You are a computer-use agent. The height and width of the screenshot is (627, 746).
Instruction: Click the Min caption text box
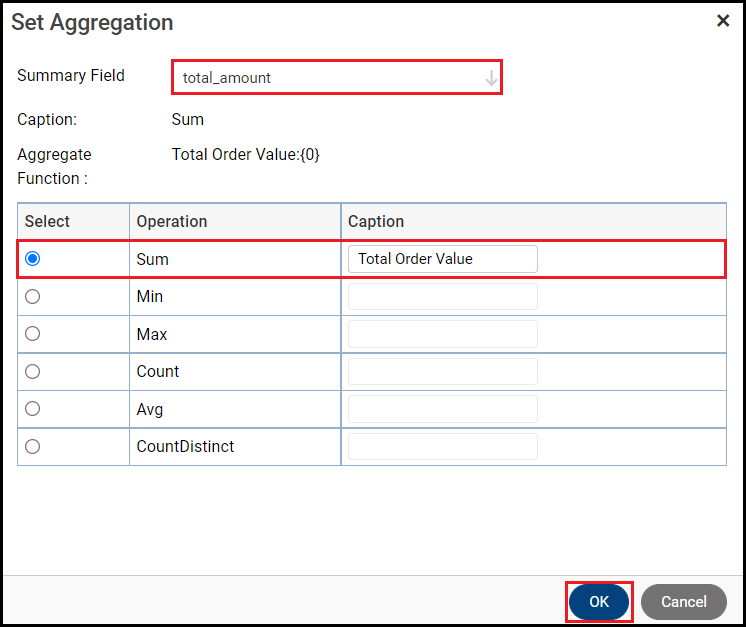pos(442,296)
